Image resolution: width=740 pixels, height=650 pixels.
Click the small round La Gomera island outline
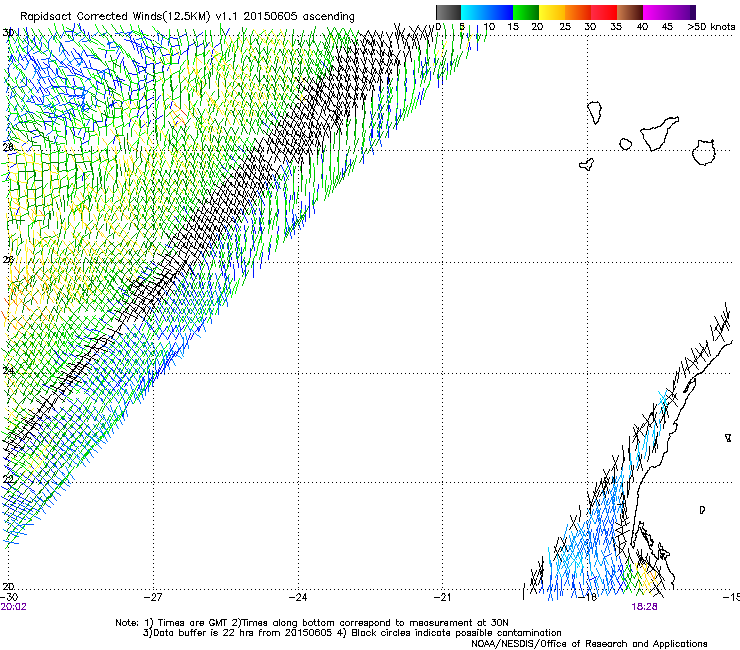[626, 144]
